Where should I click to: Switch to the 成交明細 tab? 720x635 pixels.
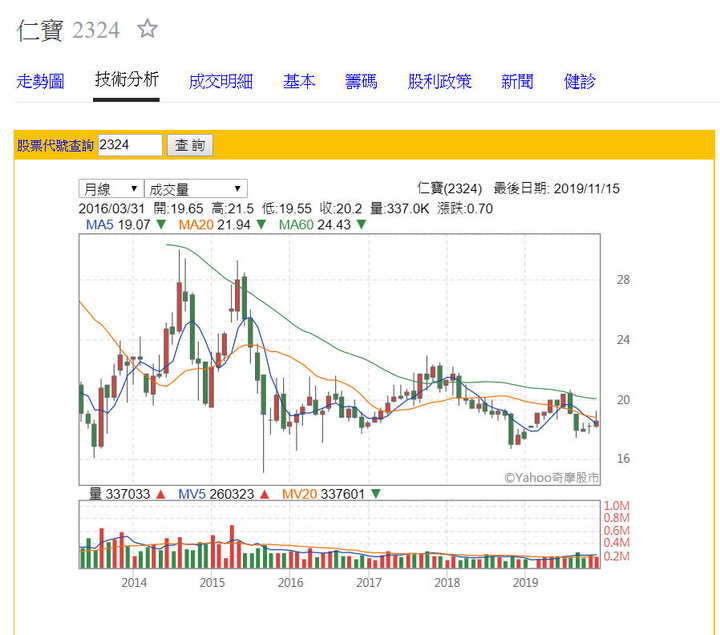point(220,81)
